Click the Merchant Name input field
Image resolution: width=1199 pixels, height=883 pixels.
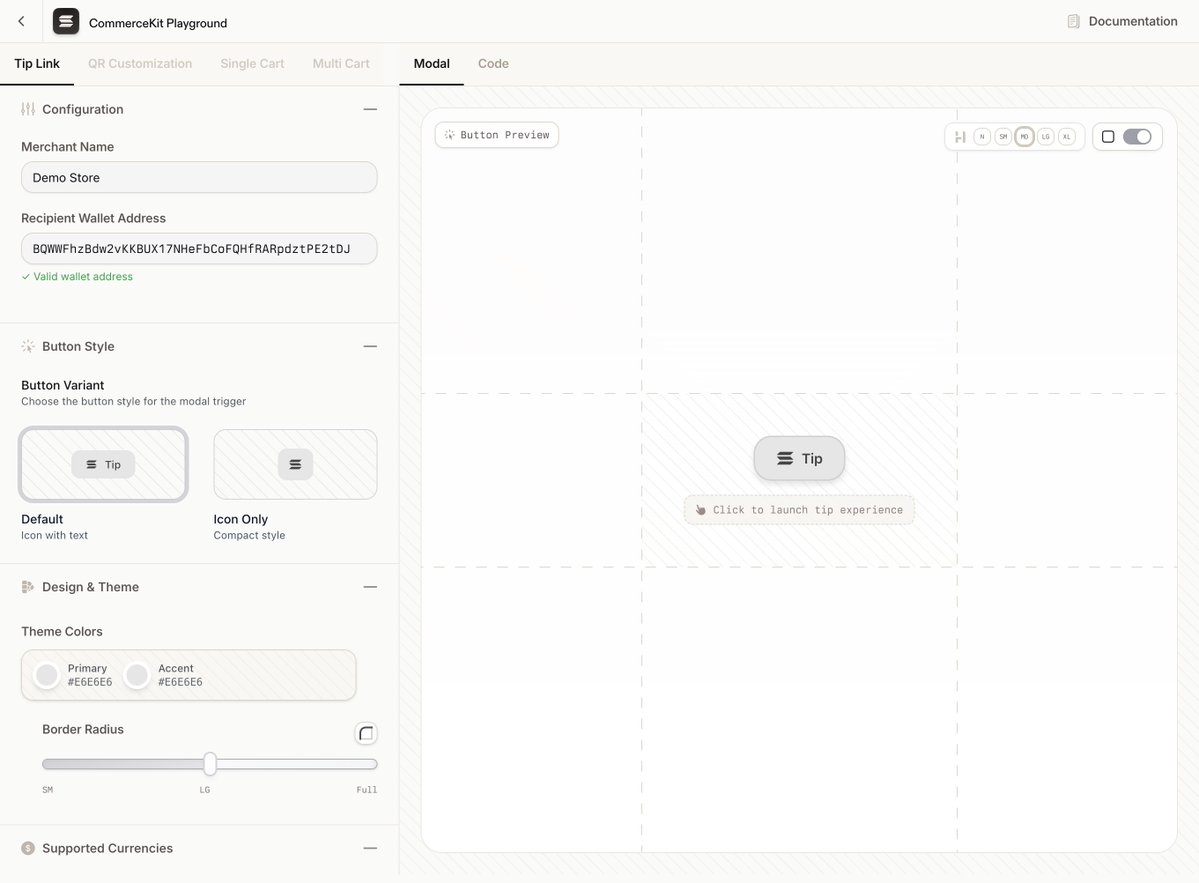199,177
